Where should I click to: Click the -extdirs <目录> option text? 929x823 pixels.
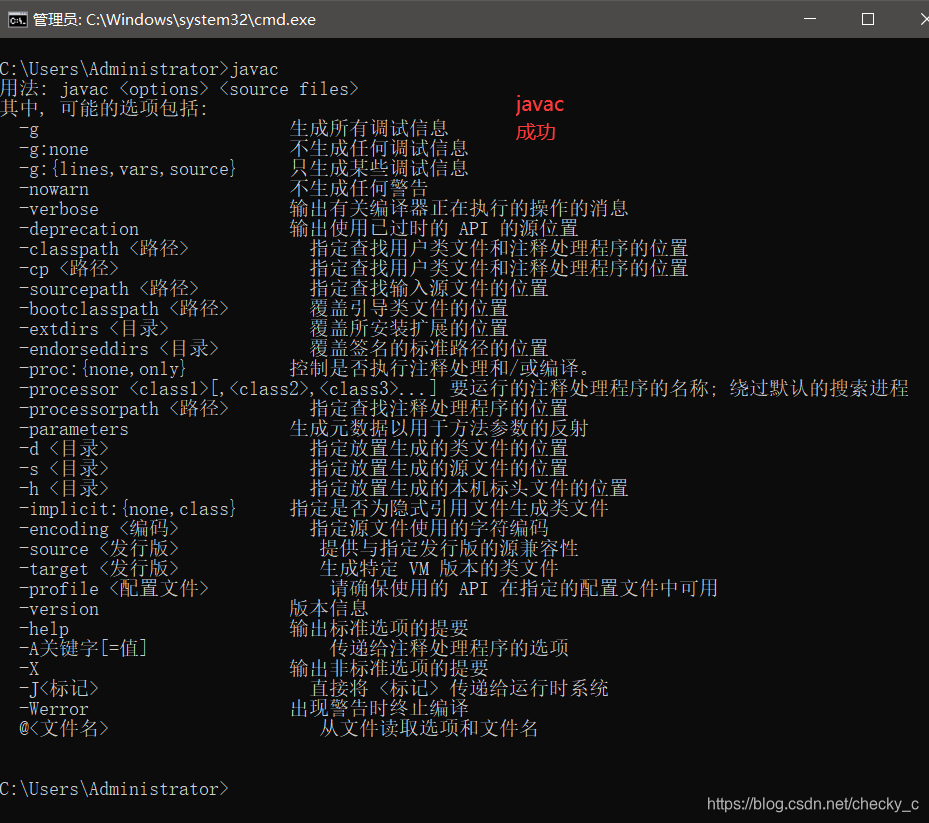pos(94,329)
